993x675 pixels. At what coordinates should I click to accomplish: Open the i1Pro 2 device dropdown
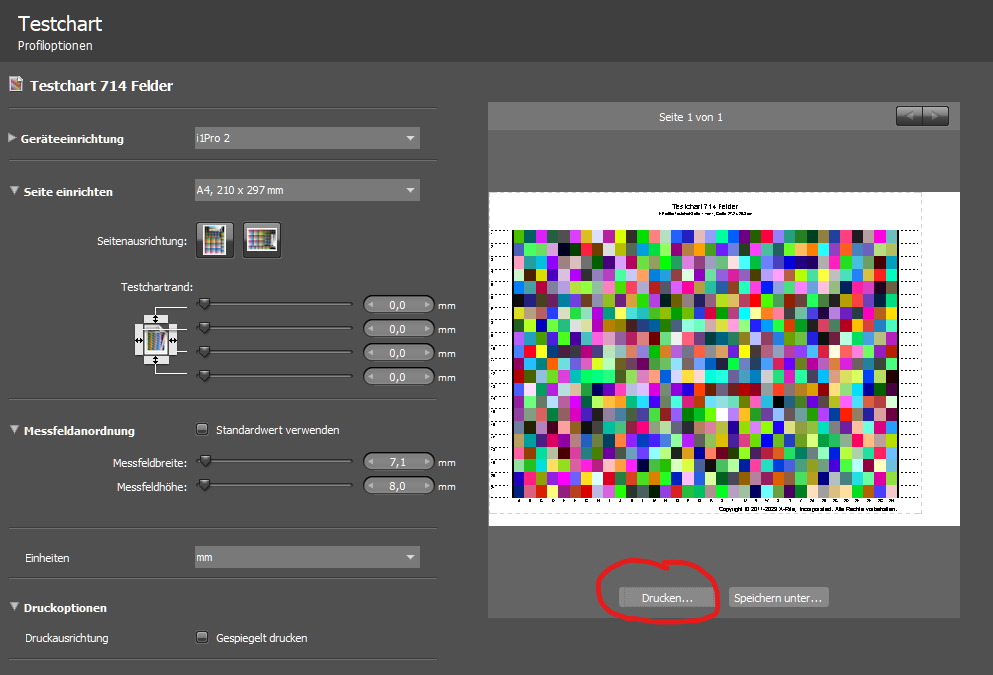click(307, 139)
